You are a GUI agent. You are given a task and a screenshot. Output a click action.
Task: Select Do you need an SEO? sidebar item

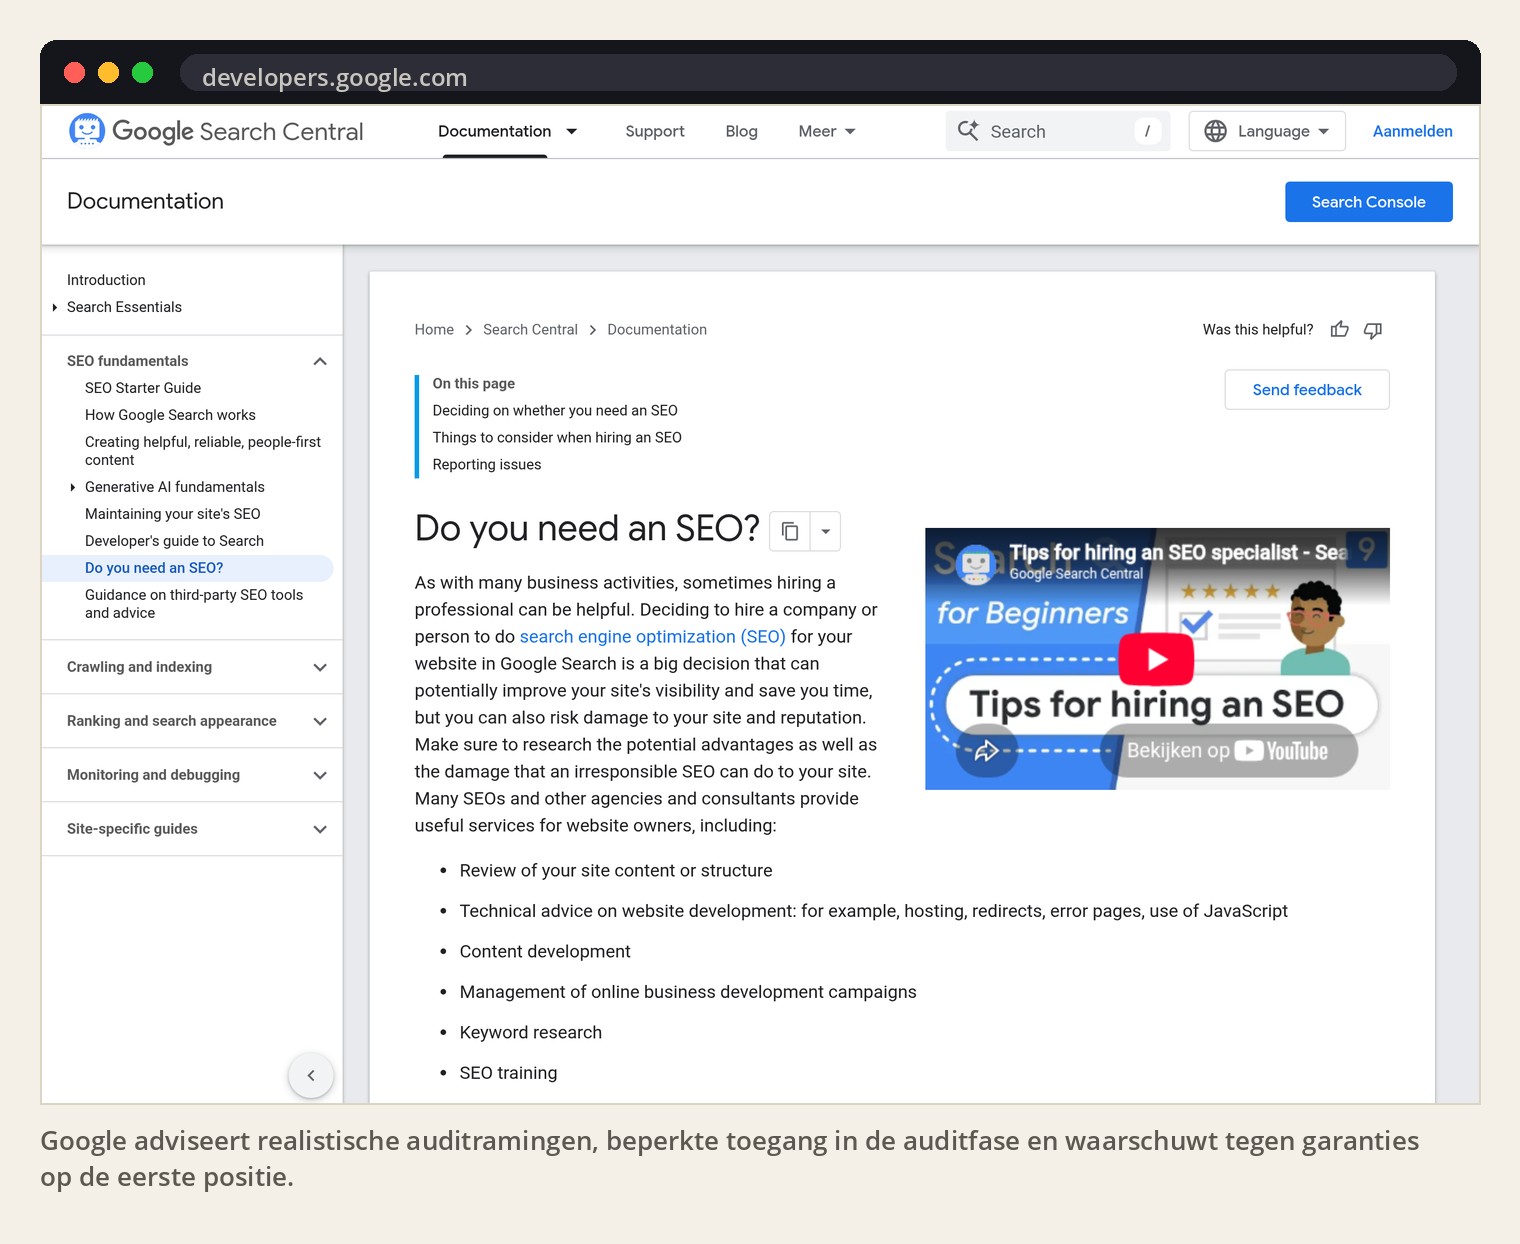click(187, 568)
